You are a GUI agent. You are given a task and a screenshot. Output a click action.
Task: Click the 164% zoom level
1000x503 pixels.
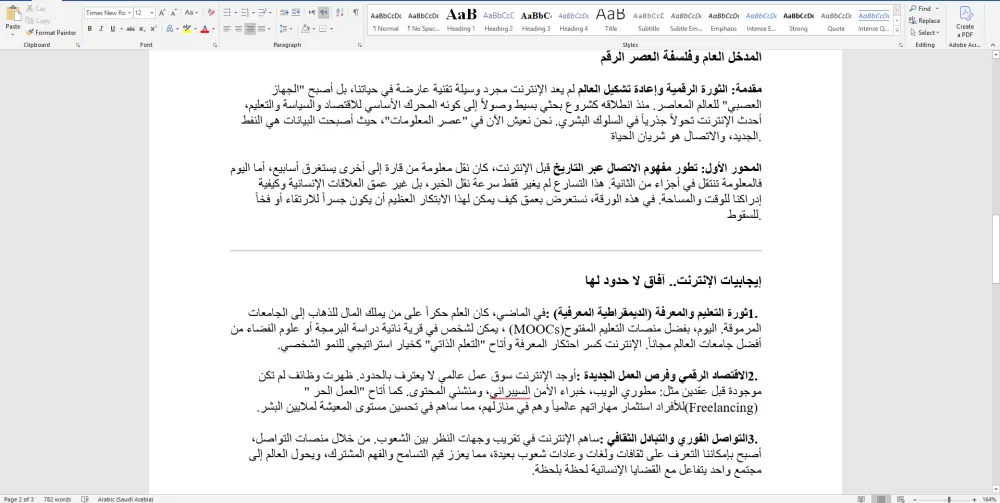click(991, 499)
